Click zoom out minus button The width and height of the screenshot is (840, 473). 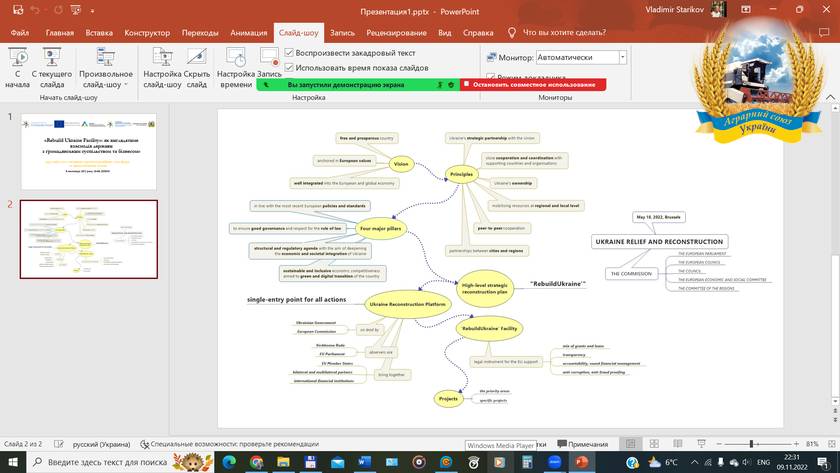coord(719,444)
